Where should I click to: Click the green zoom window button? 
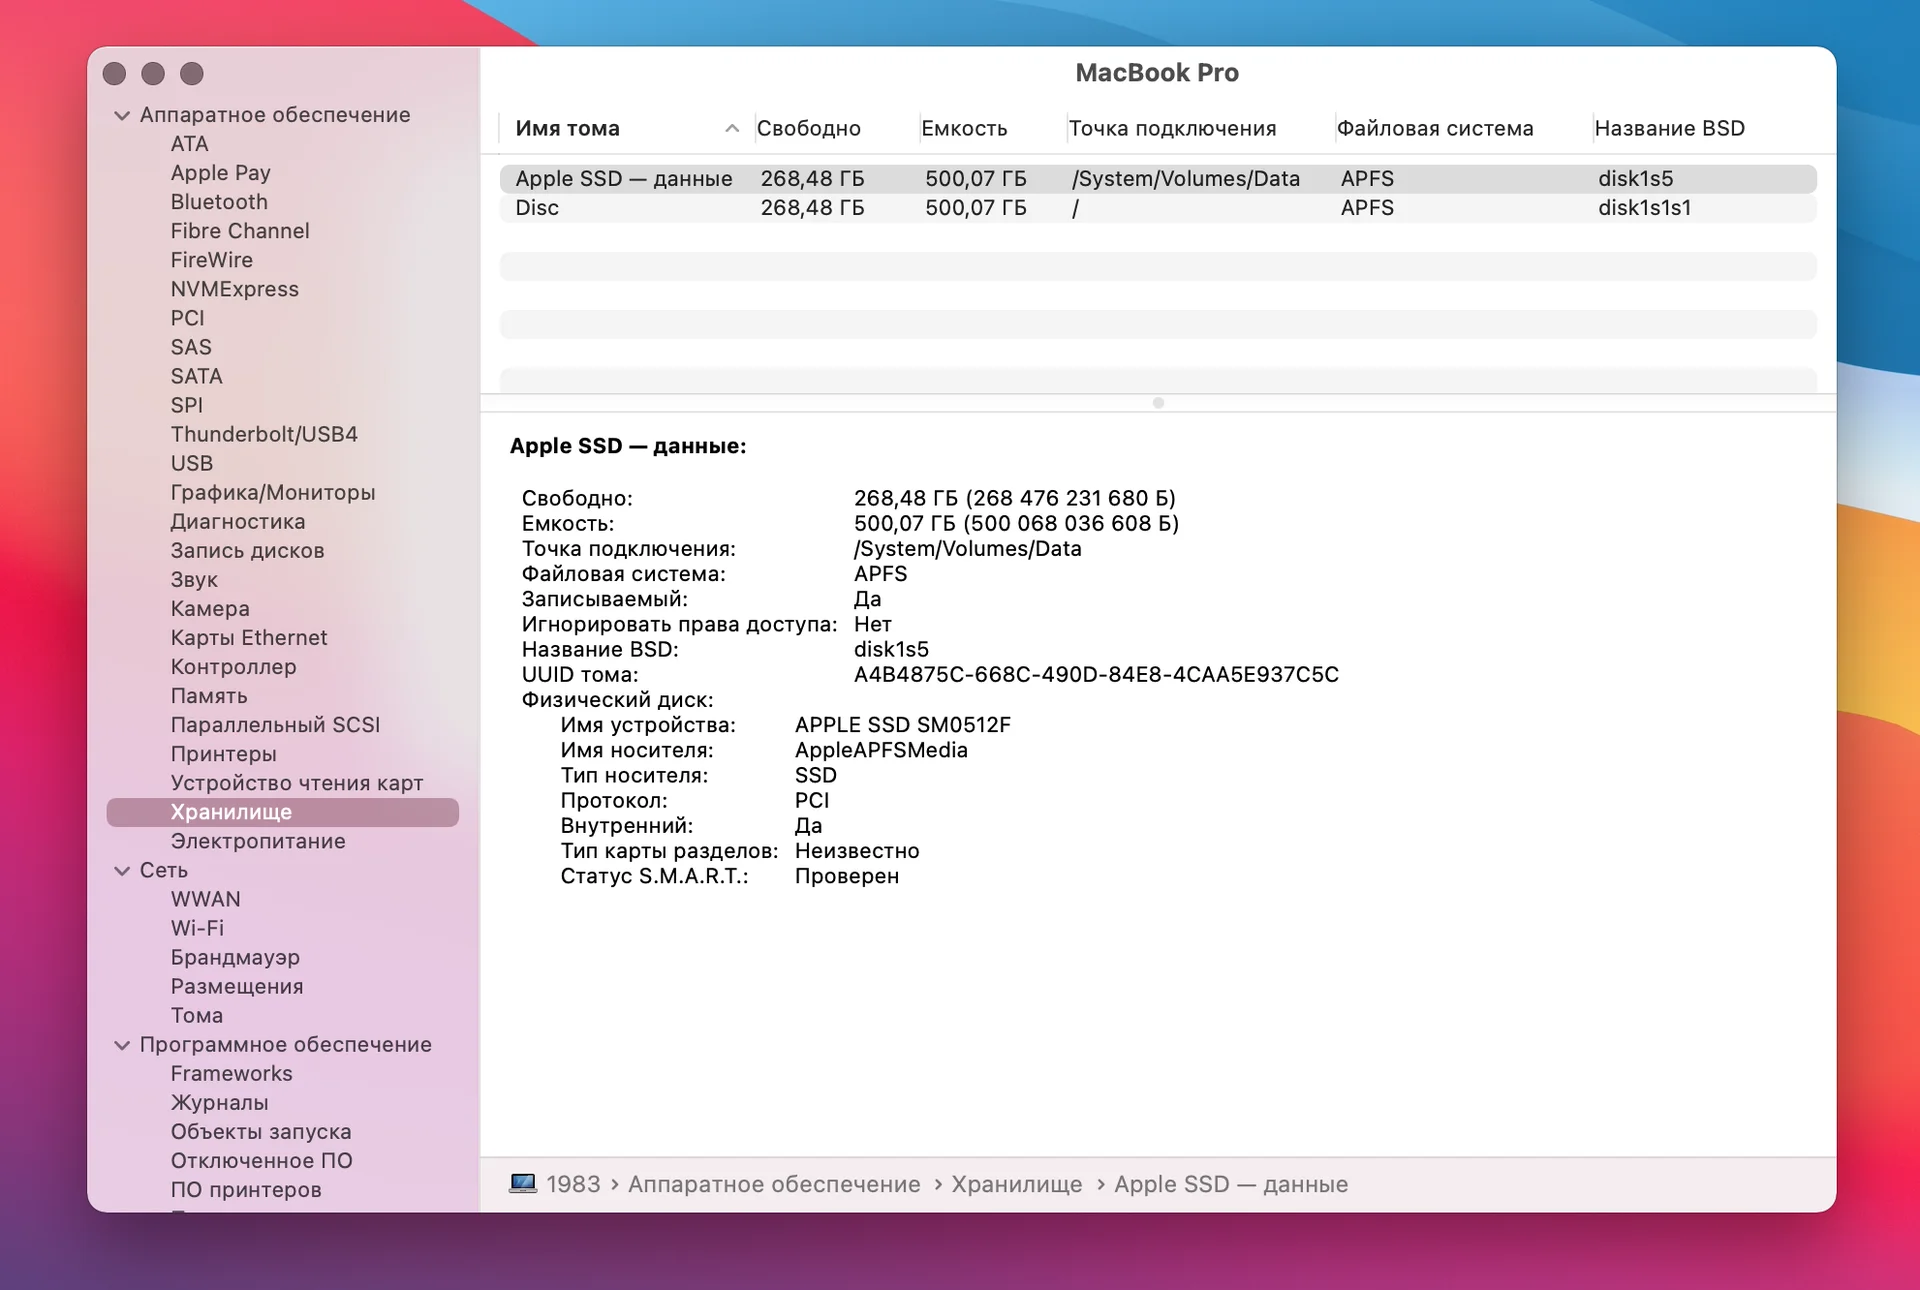tap(192, 74)
